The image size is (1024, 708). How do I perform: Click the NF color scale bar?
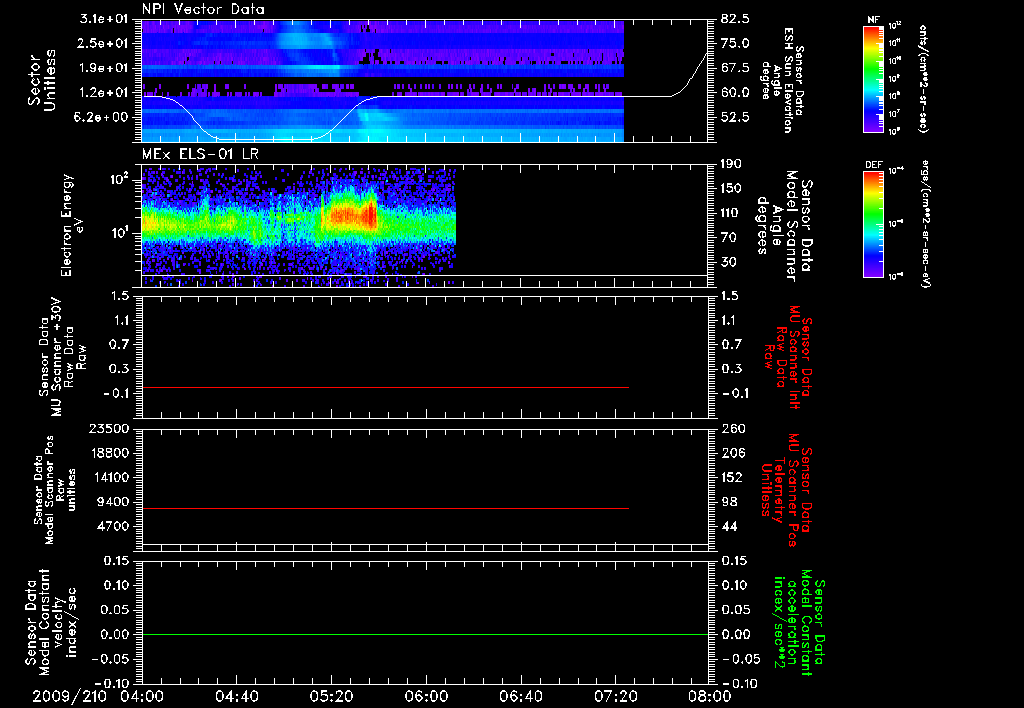pos(873,78)
